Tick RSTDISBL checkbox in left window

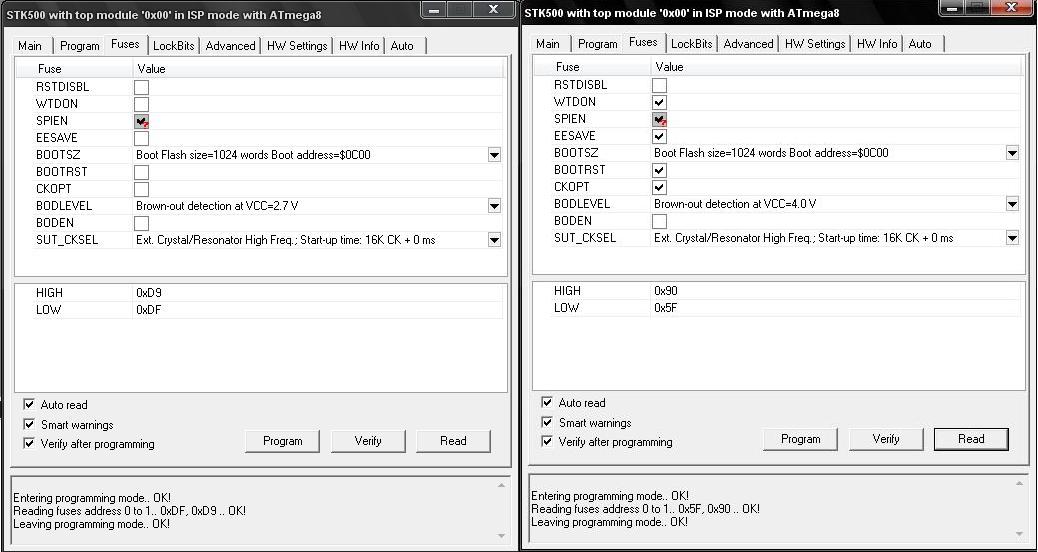click(x=141, y=87)
